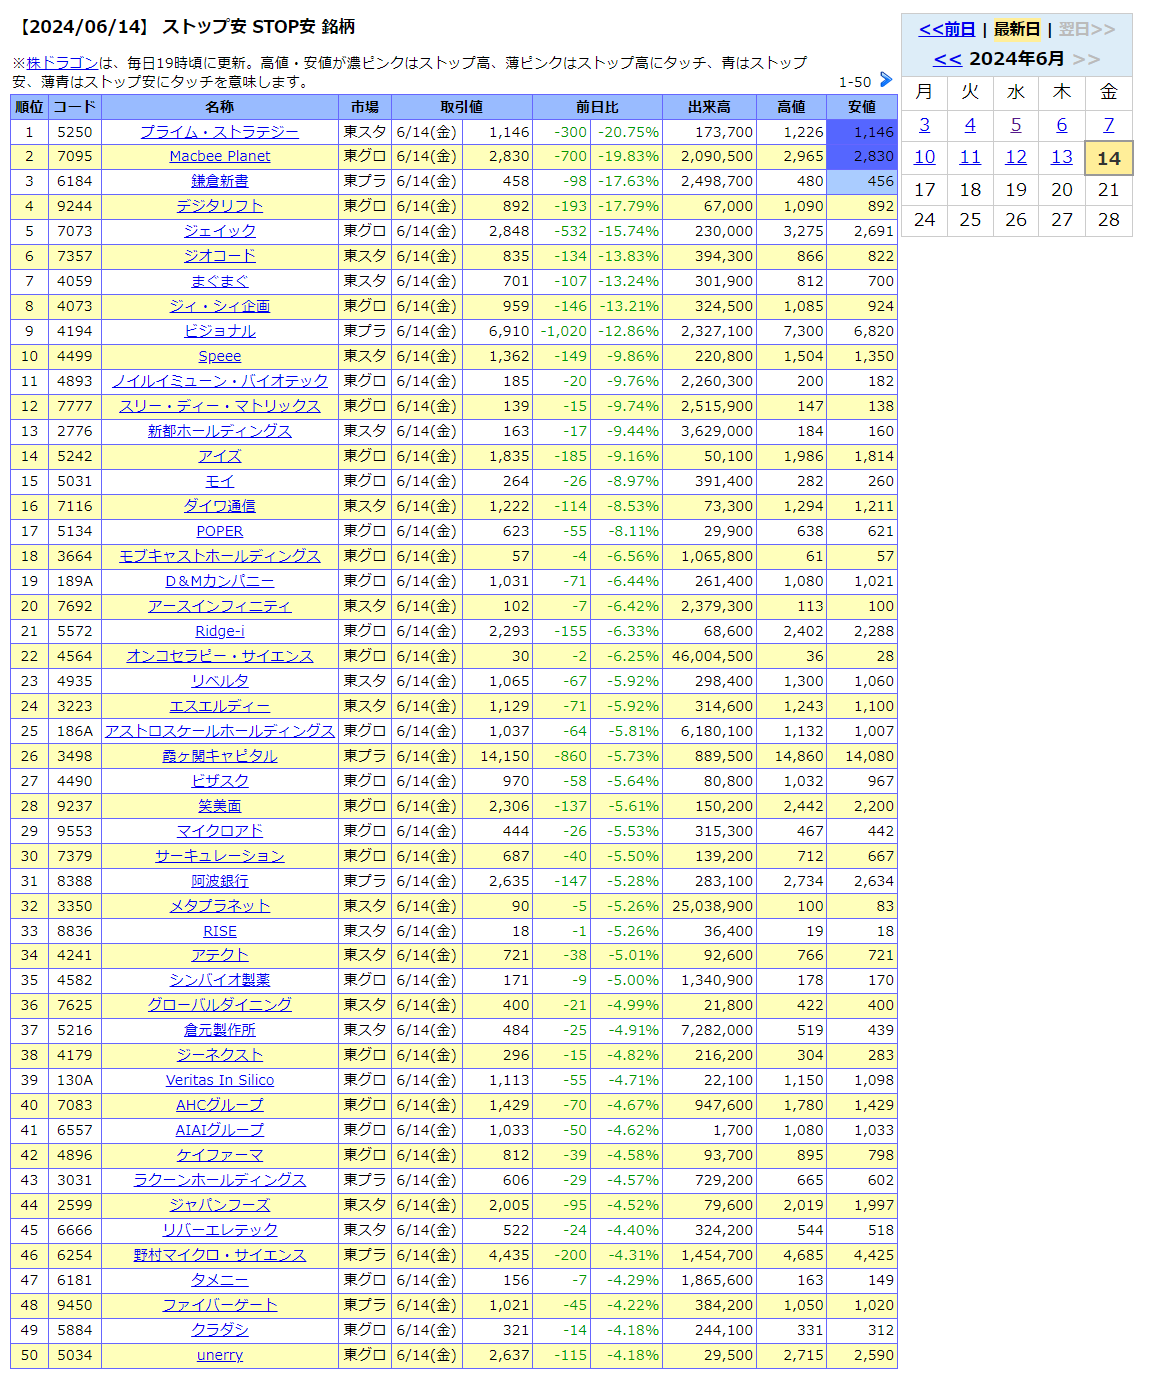The height and width of the screenshot is (1392, 1152).
Task: Open the D&Mカンパニー stock link
Action: point(220,582)
